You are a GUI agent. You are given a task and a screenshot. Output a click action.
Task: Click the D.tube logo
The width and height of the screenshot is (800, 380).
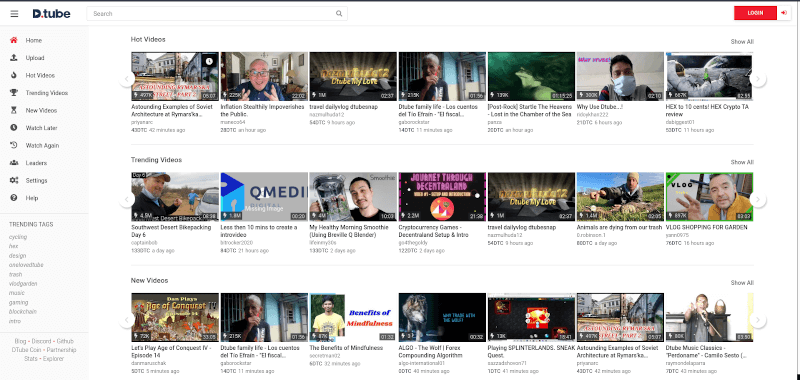click(x=52, y=14)
